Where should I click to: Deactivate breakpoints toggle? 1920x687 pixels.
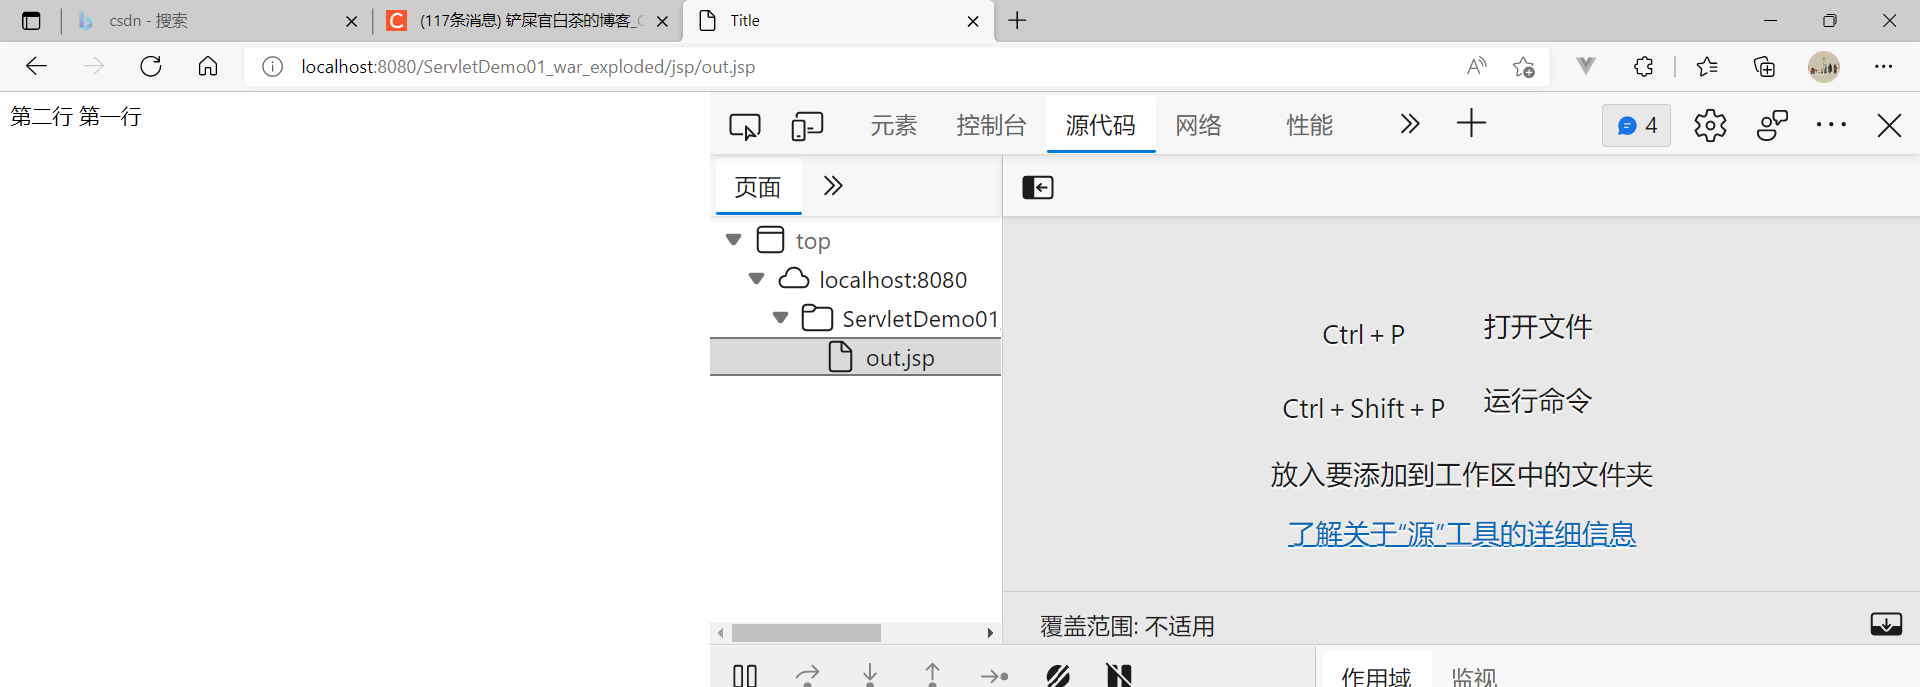[1058, 675]
